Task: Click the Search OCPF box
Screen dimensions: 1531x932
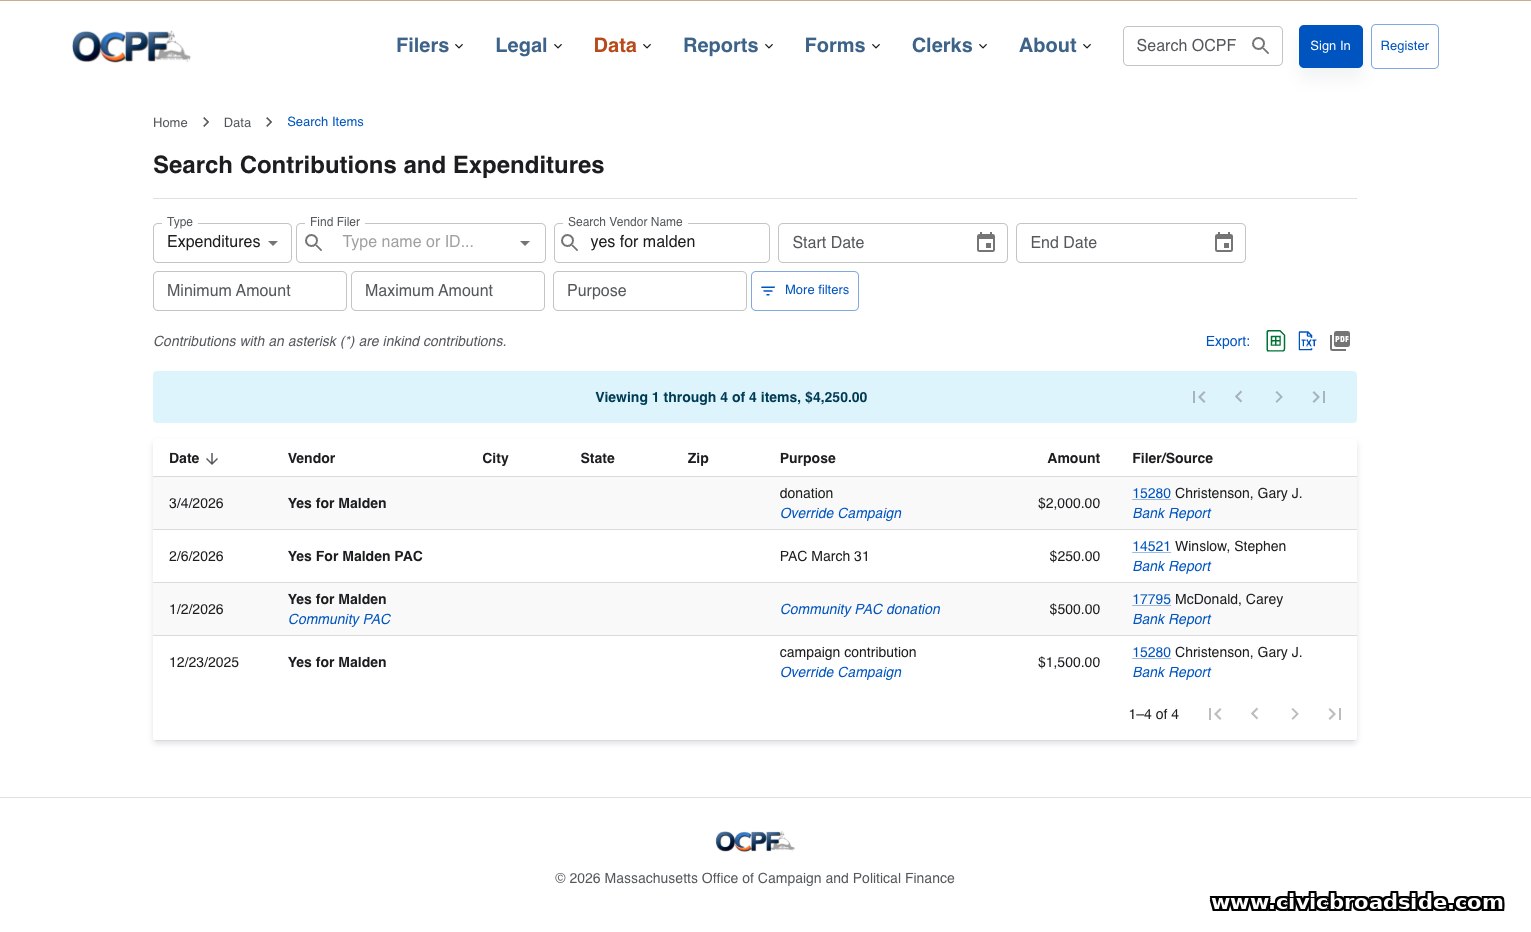Action: click(x=1203, y=46)
